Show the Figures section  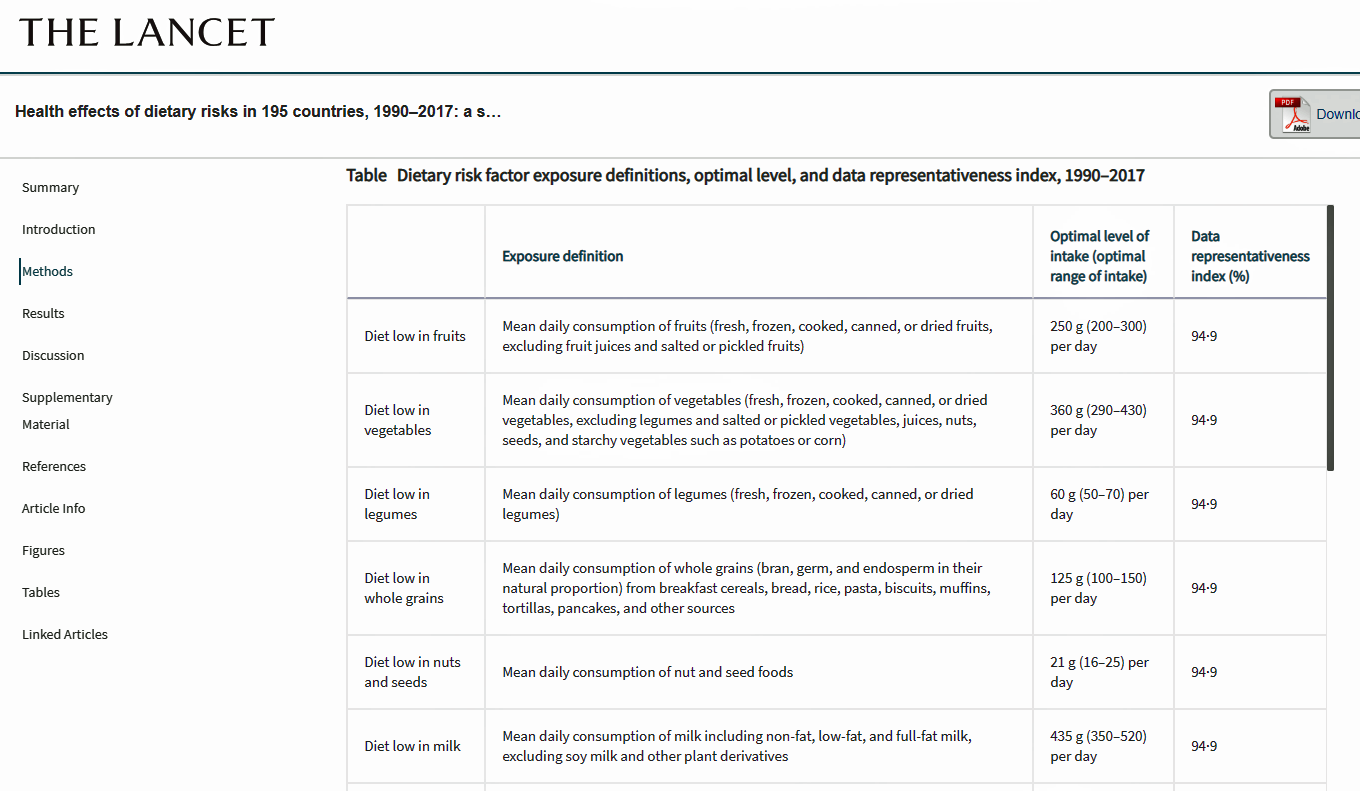point(43,551)
